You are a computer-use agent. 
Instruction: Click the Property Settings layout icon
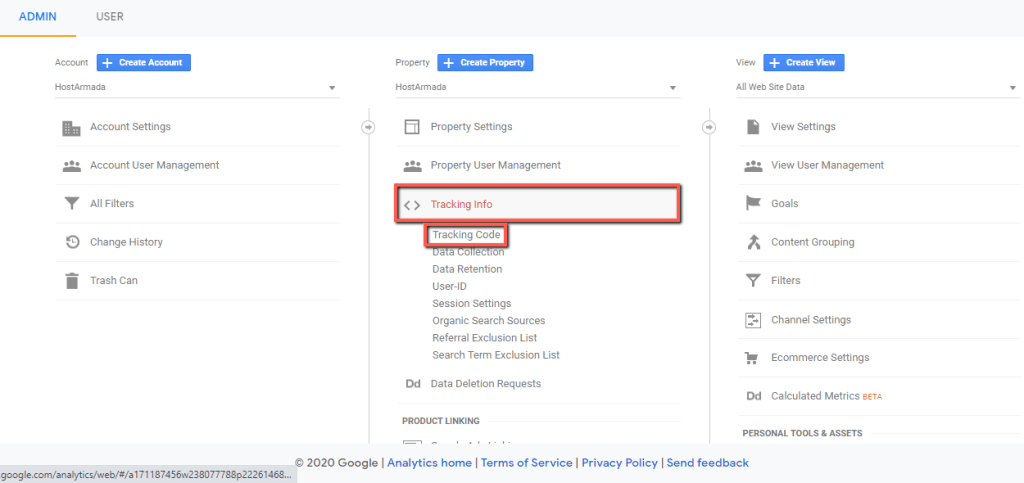(x=411, y=127)
